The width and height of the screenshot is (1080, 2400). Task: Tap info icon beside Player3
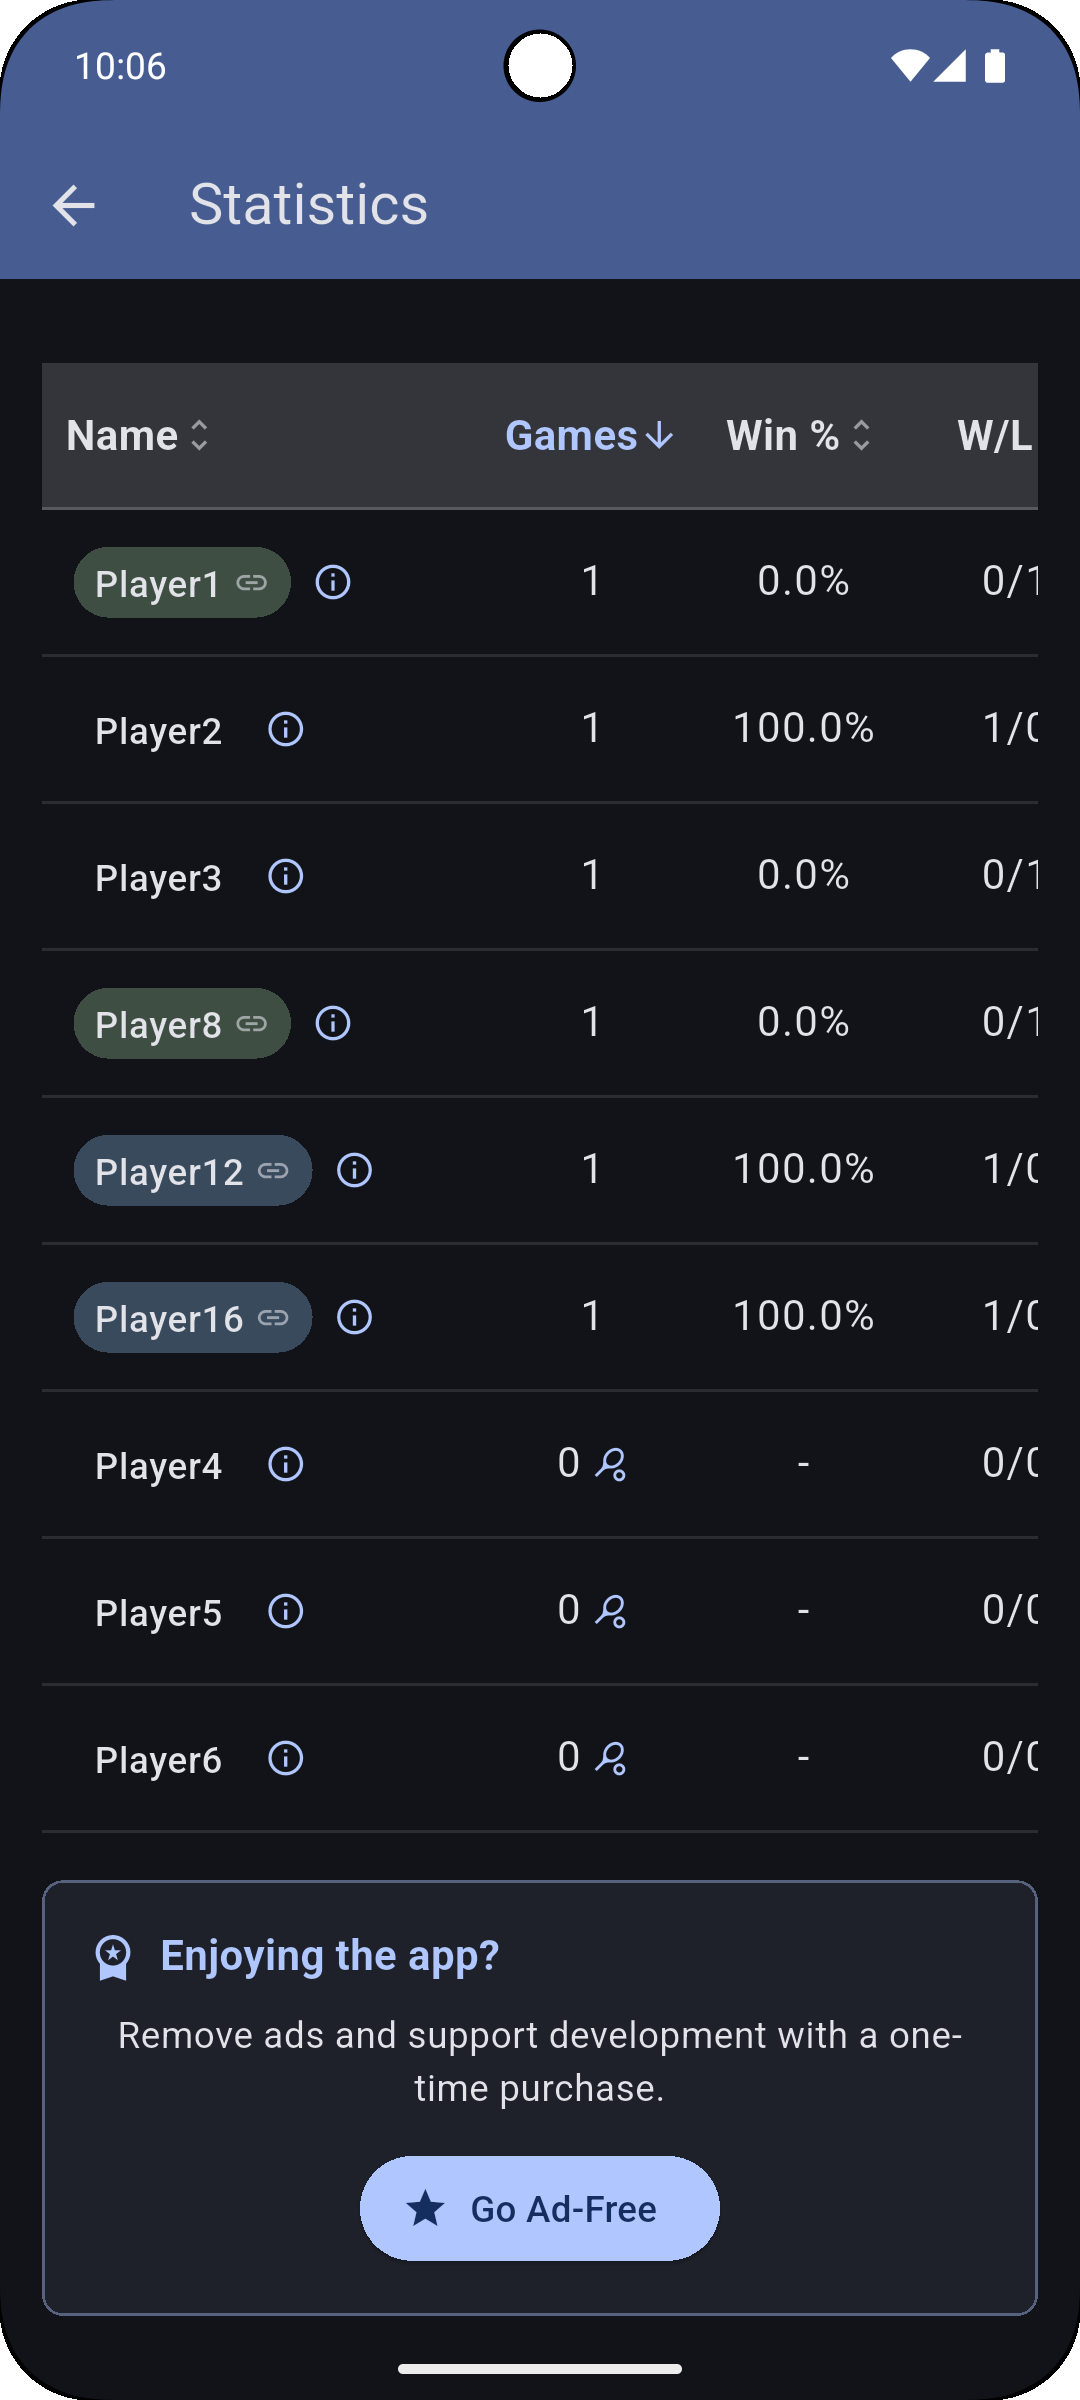[286, 876]
